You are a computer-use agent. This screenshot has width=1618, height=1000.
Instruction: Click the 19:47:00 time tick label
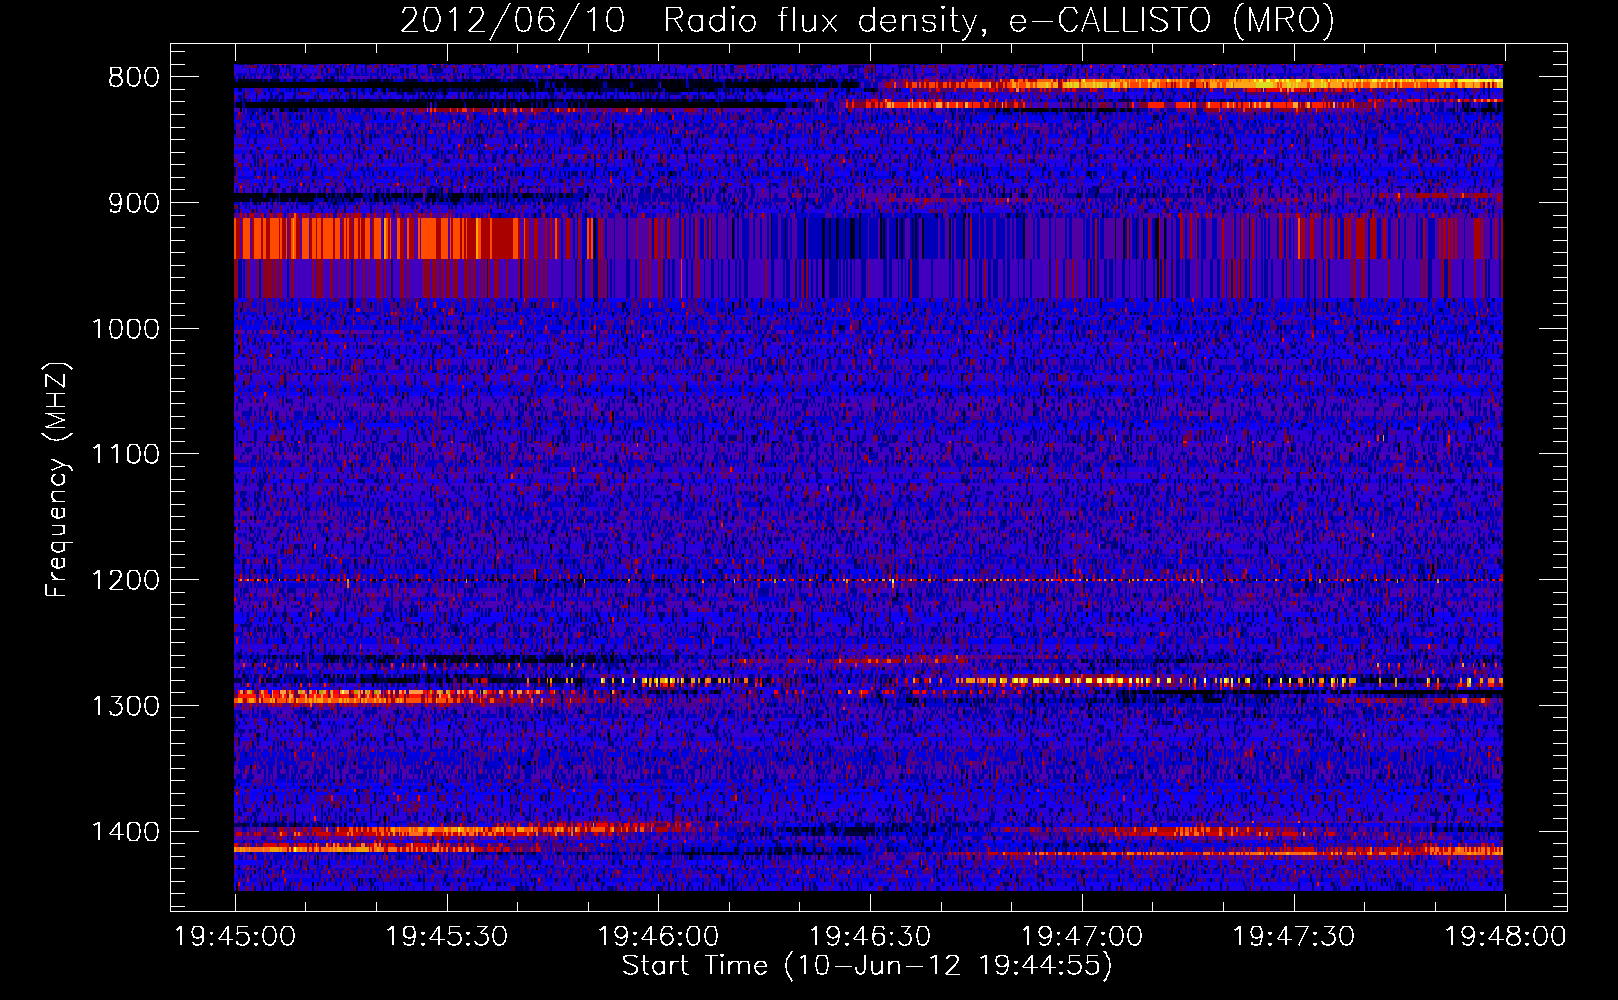point(1082,937)
